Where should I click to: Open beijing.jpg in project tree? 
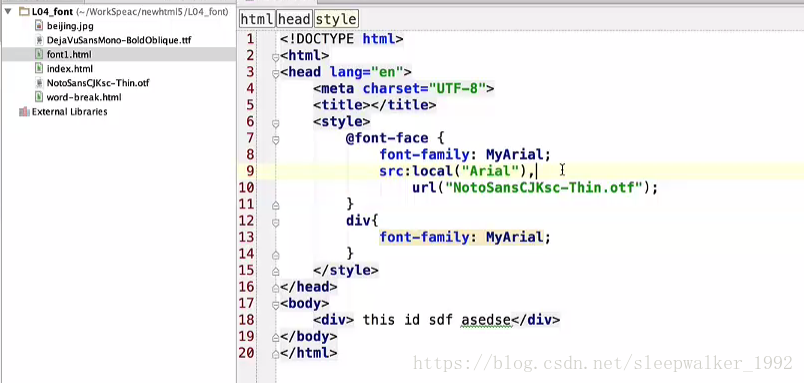(x=70, y=26)
